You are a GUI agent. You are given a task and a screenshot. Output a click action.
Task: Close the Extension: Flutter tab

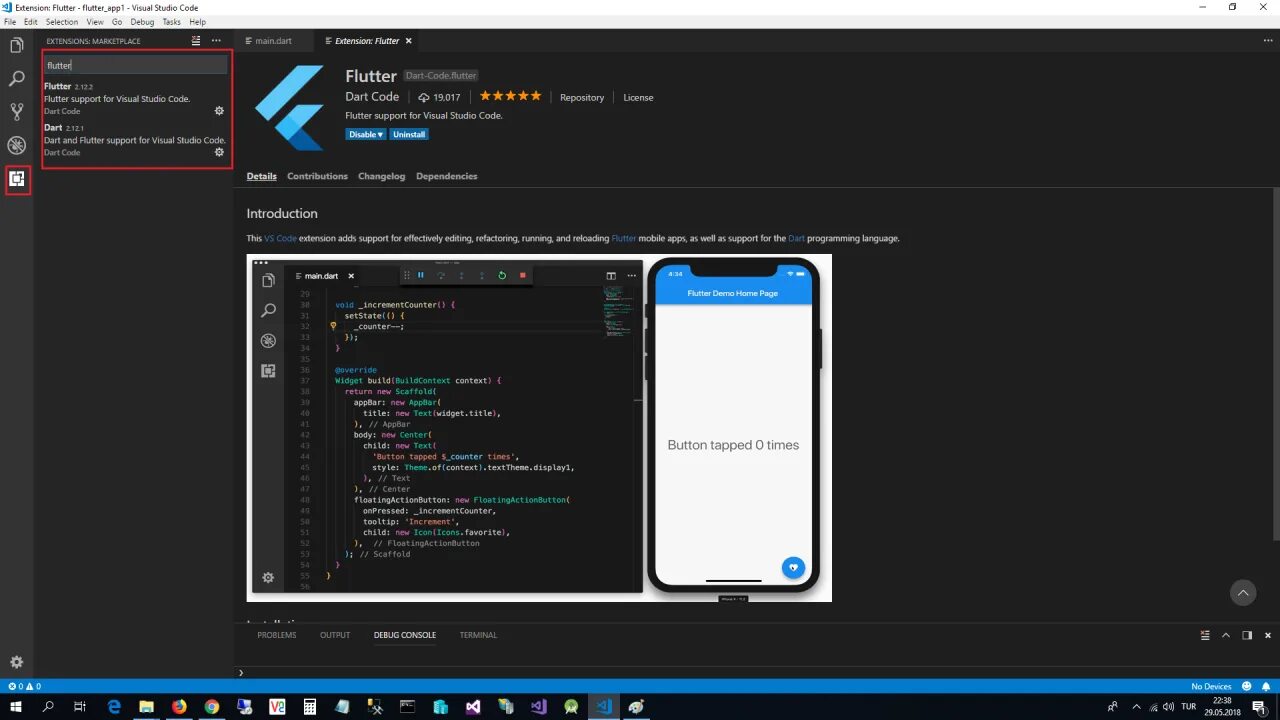pyautogui.click(x=408, y=41)
